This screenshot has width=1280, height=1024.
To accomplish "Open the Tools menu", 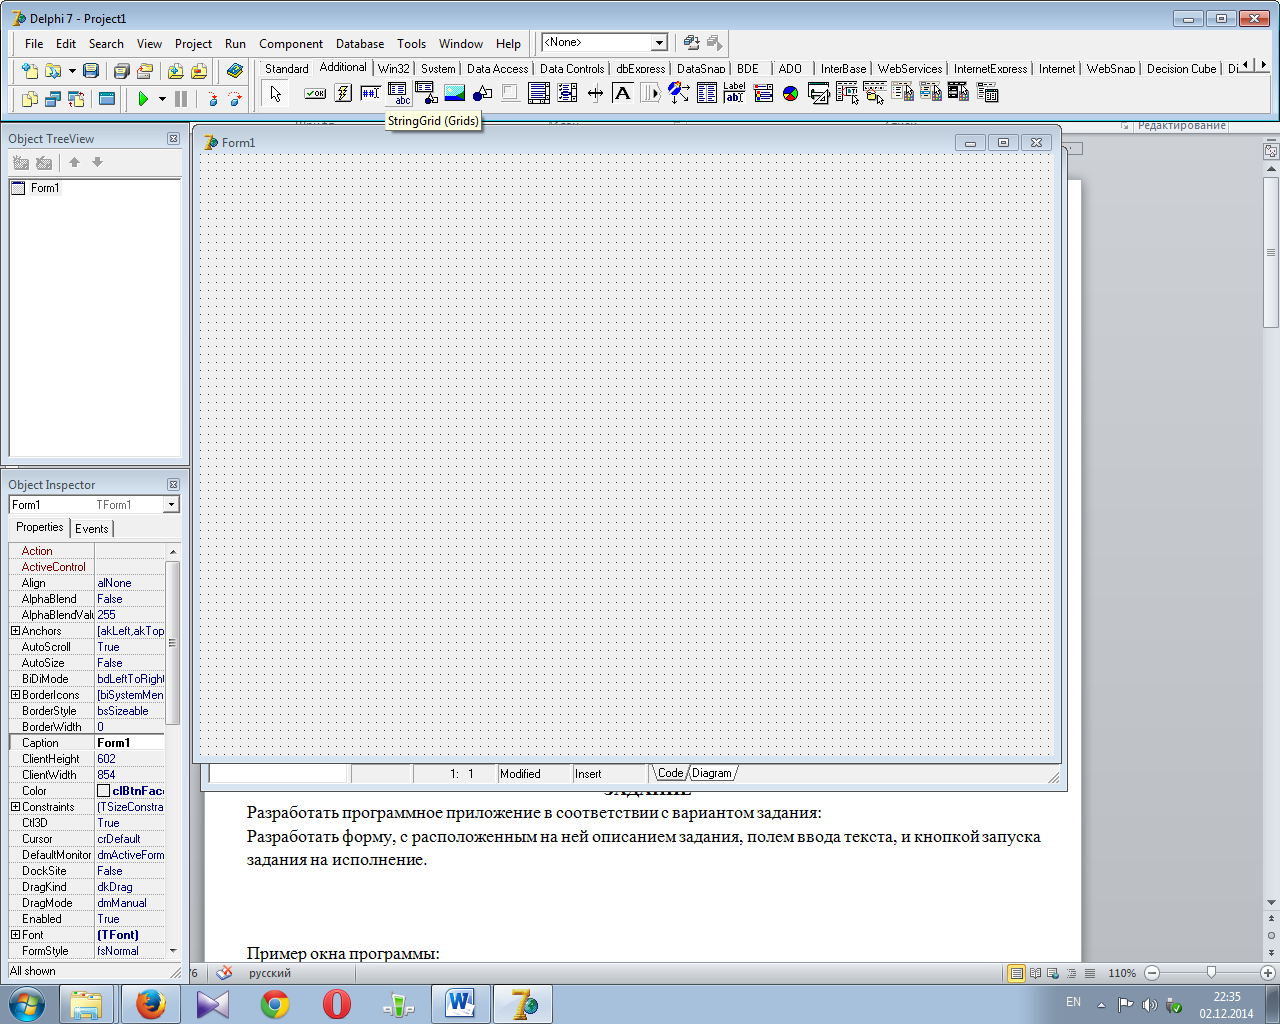I will pyautogui.click(x=411, y=44).
